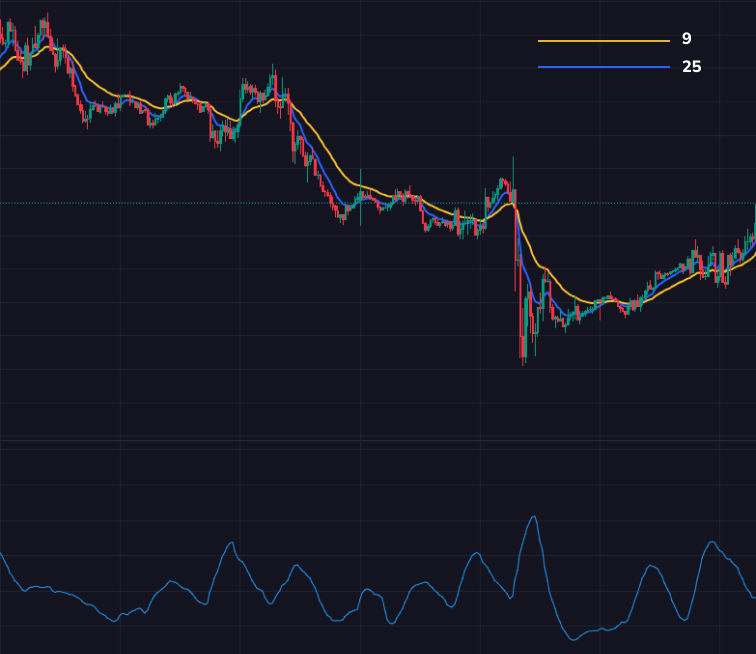The height and width of the screenshot is (654, 756).
Task: Click the last oscillator peak on the right
Action: tap(712, 542)
